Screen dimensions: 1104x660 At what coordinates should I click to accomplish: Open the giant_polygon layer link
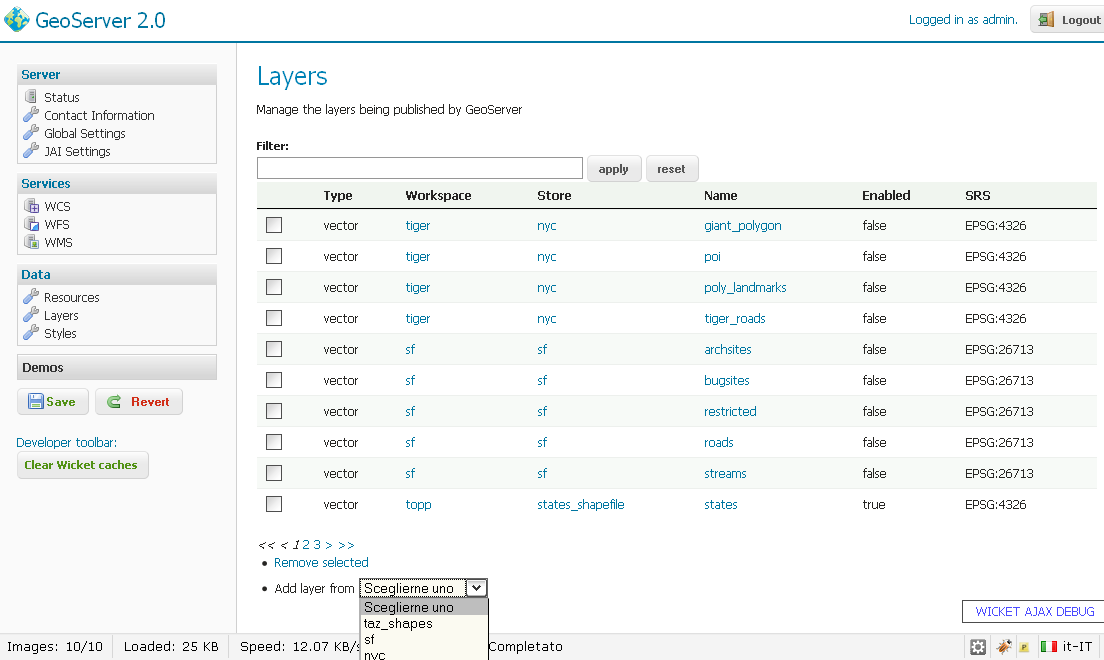point(743,225)
